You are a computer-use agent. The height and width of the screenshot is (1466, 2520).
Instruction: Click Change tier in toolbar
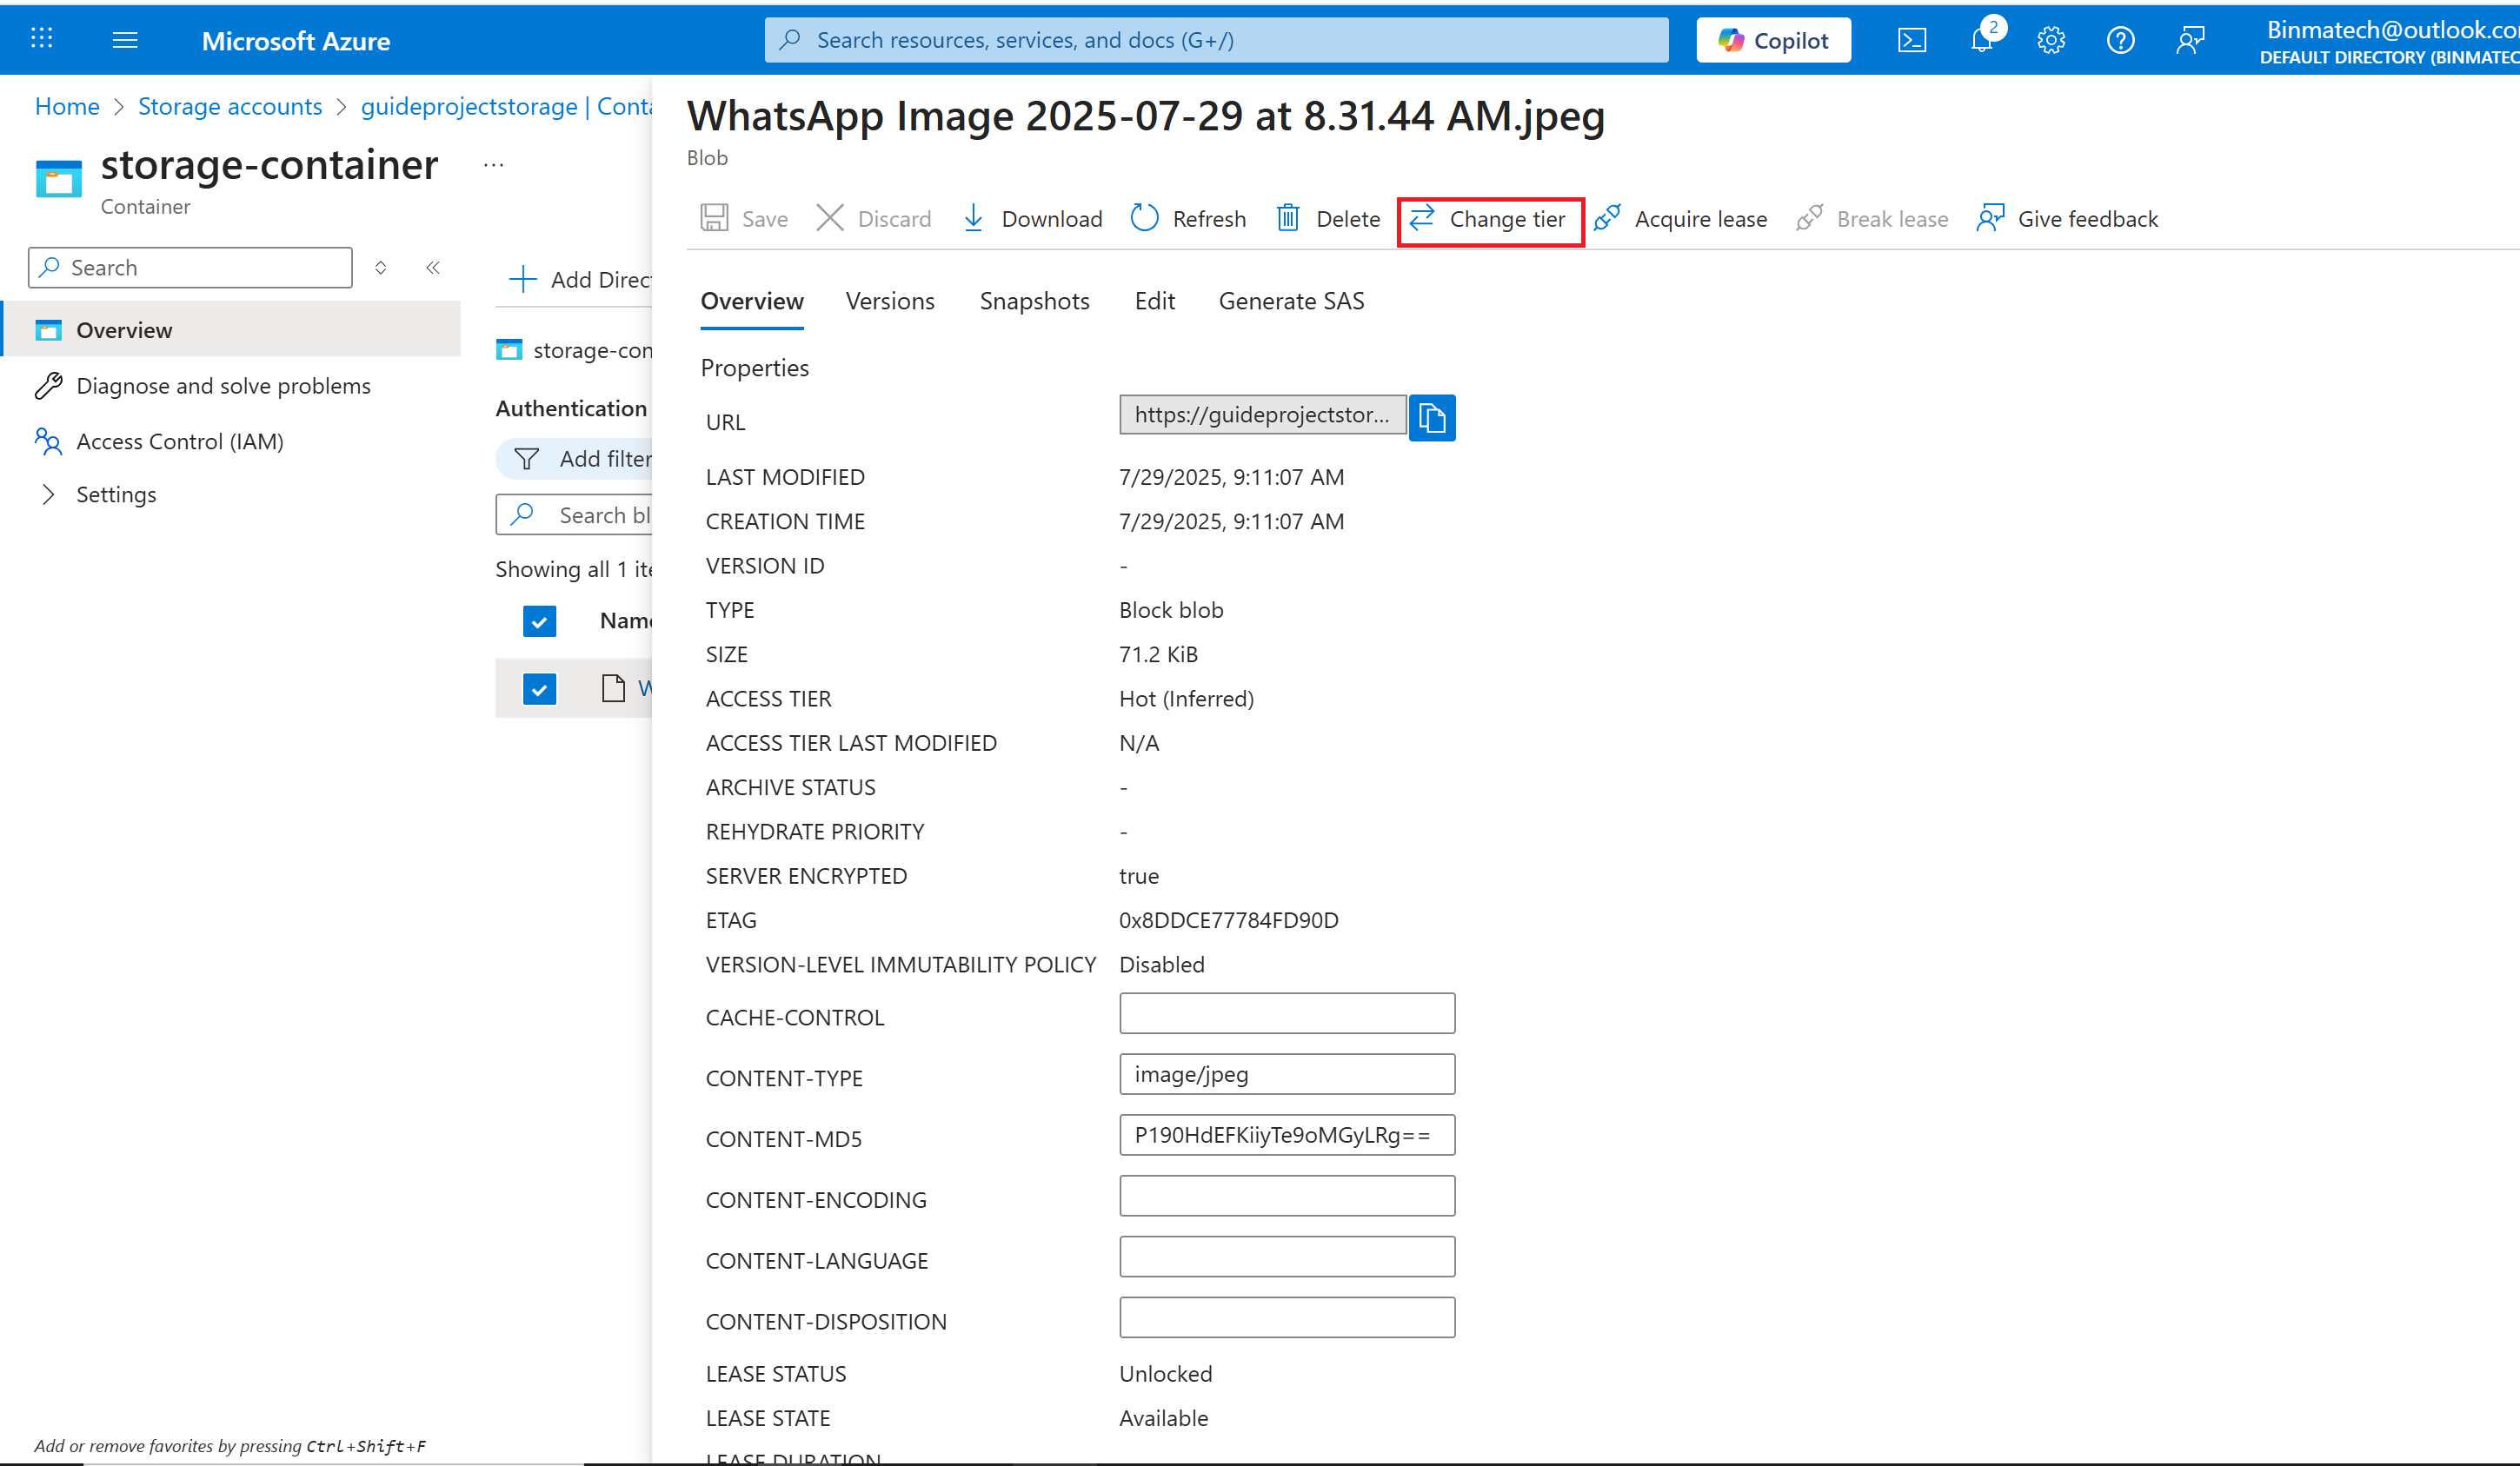tap(1489, 219)
